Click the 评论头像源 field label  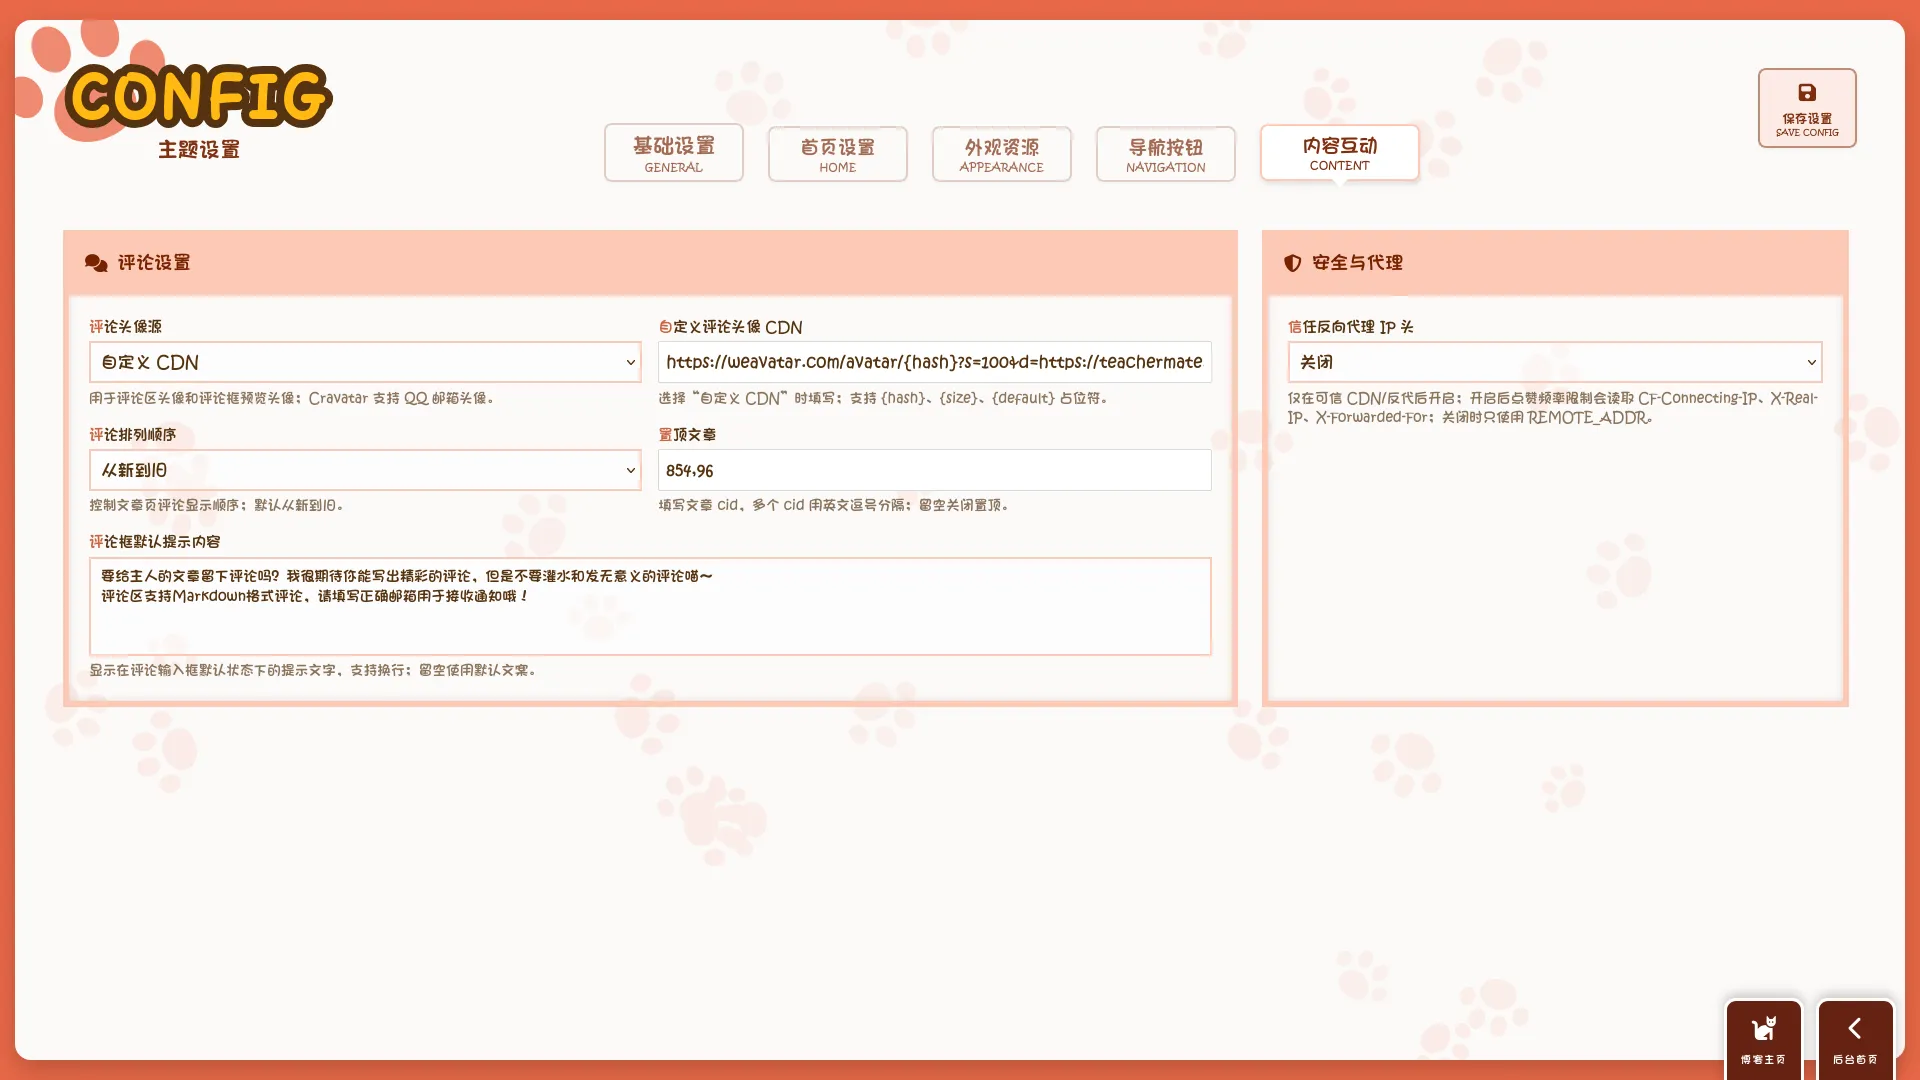click(125, 327)
